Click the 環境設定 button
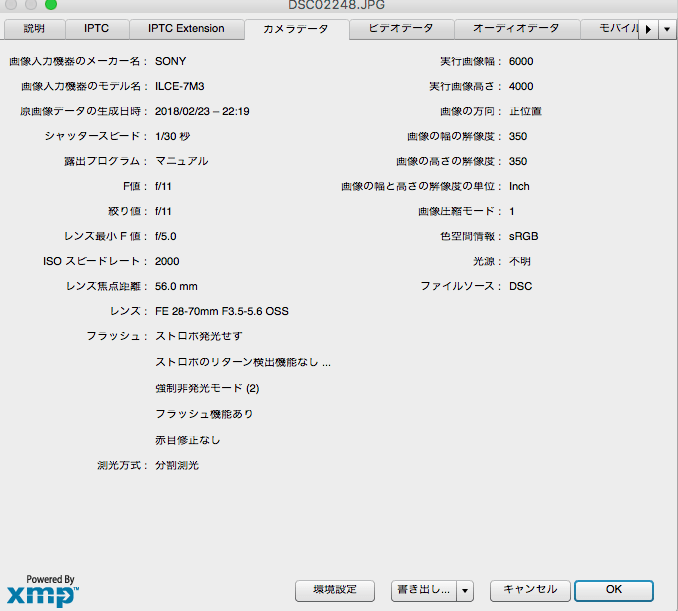Image resolution: width=678 pixels, height=611 pixels. pyautogui.click(x=335, y=590)
